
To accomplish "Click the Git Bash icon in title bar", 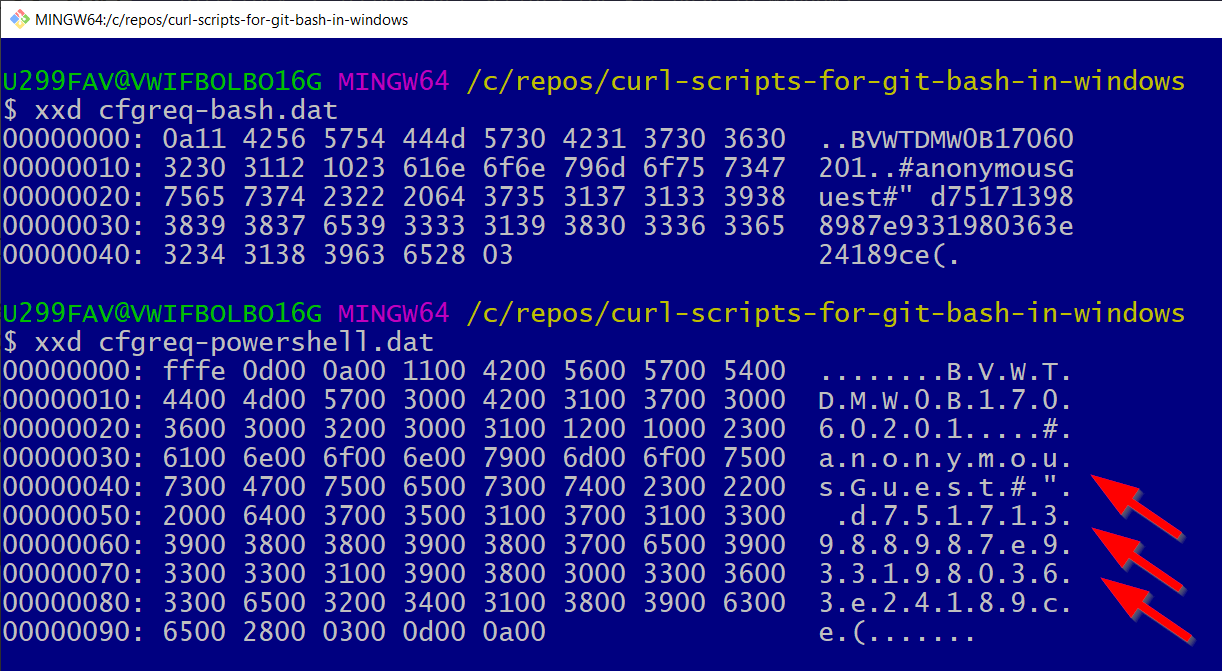I will [18, 19].
